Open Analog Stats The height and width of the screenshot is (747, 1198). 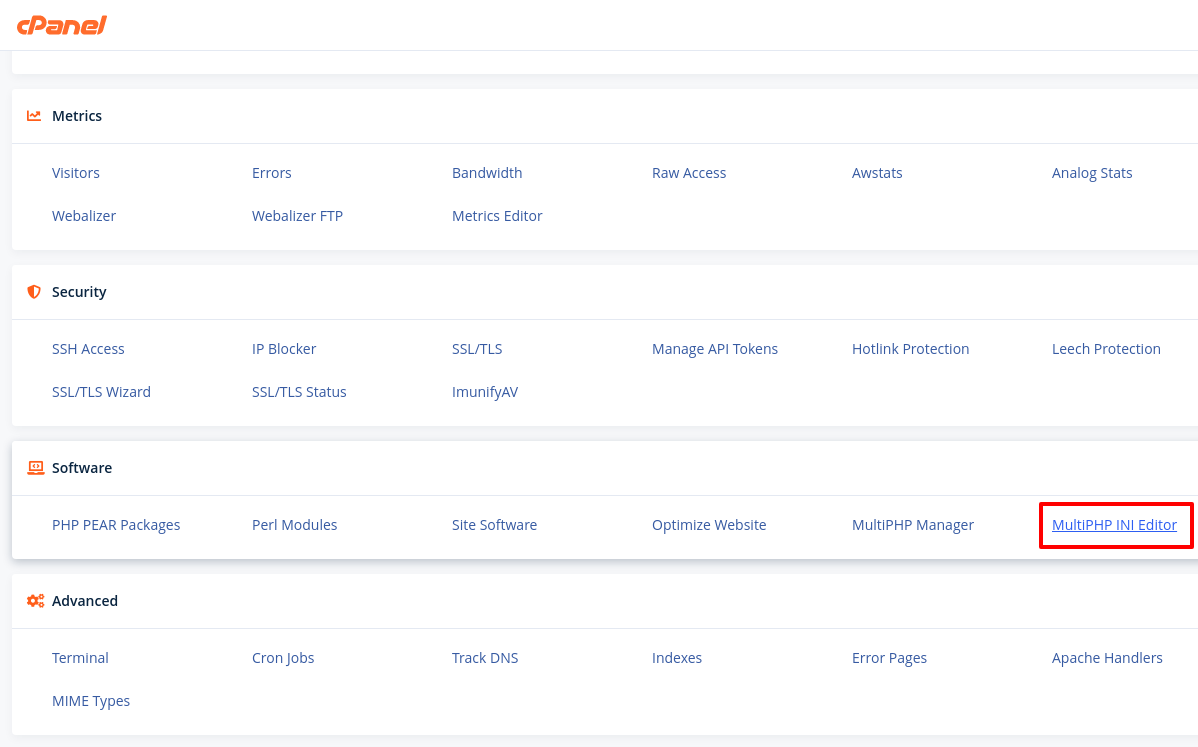click(x=1092, y=173)
